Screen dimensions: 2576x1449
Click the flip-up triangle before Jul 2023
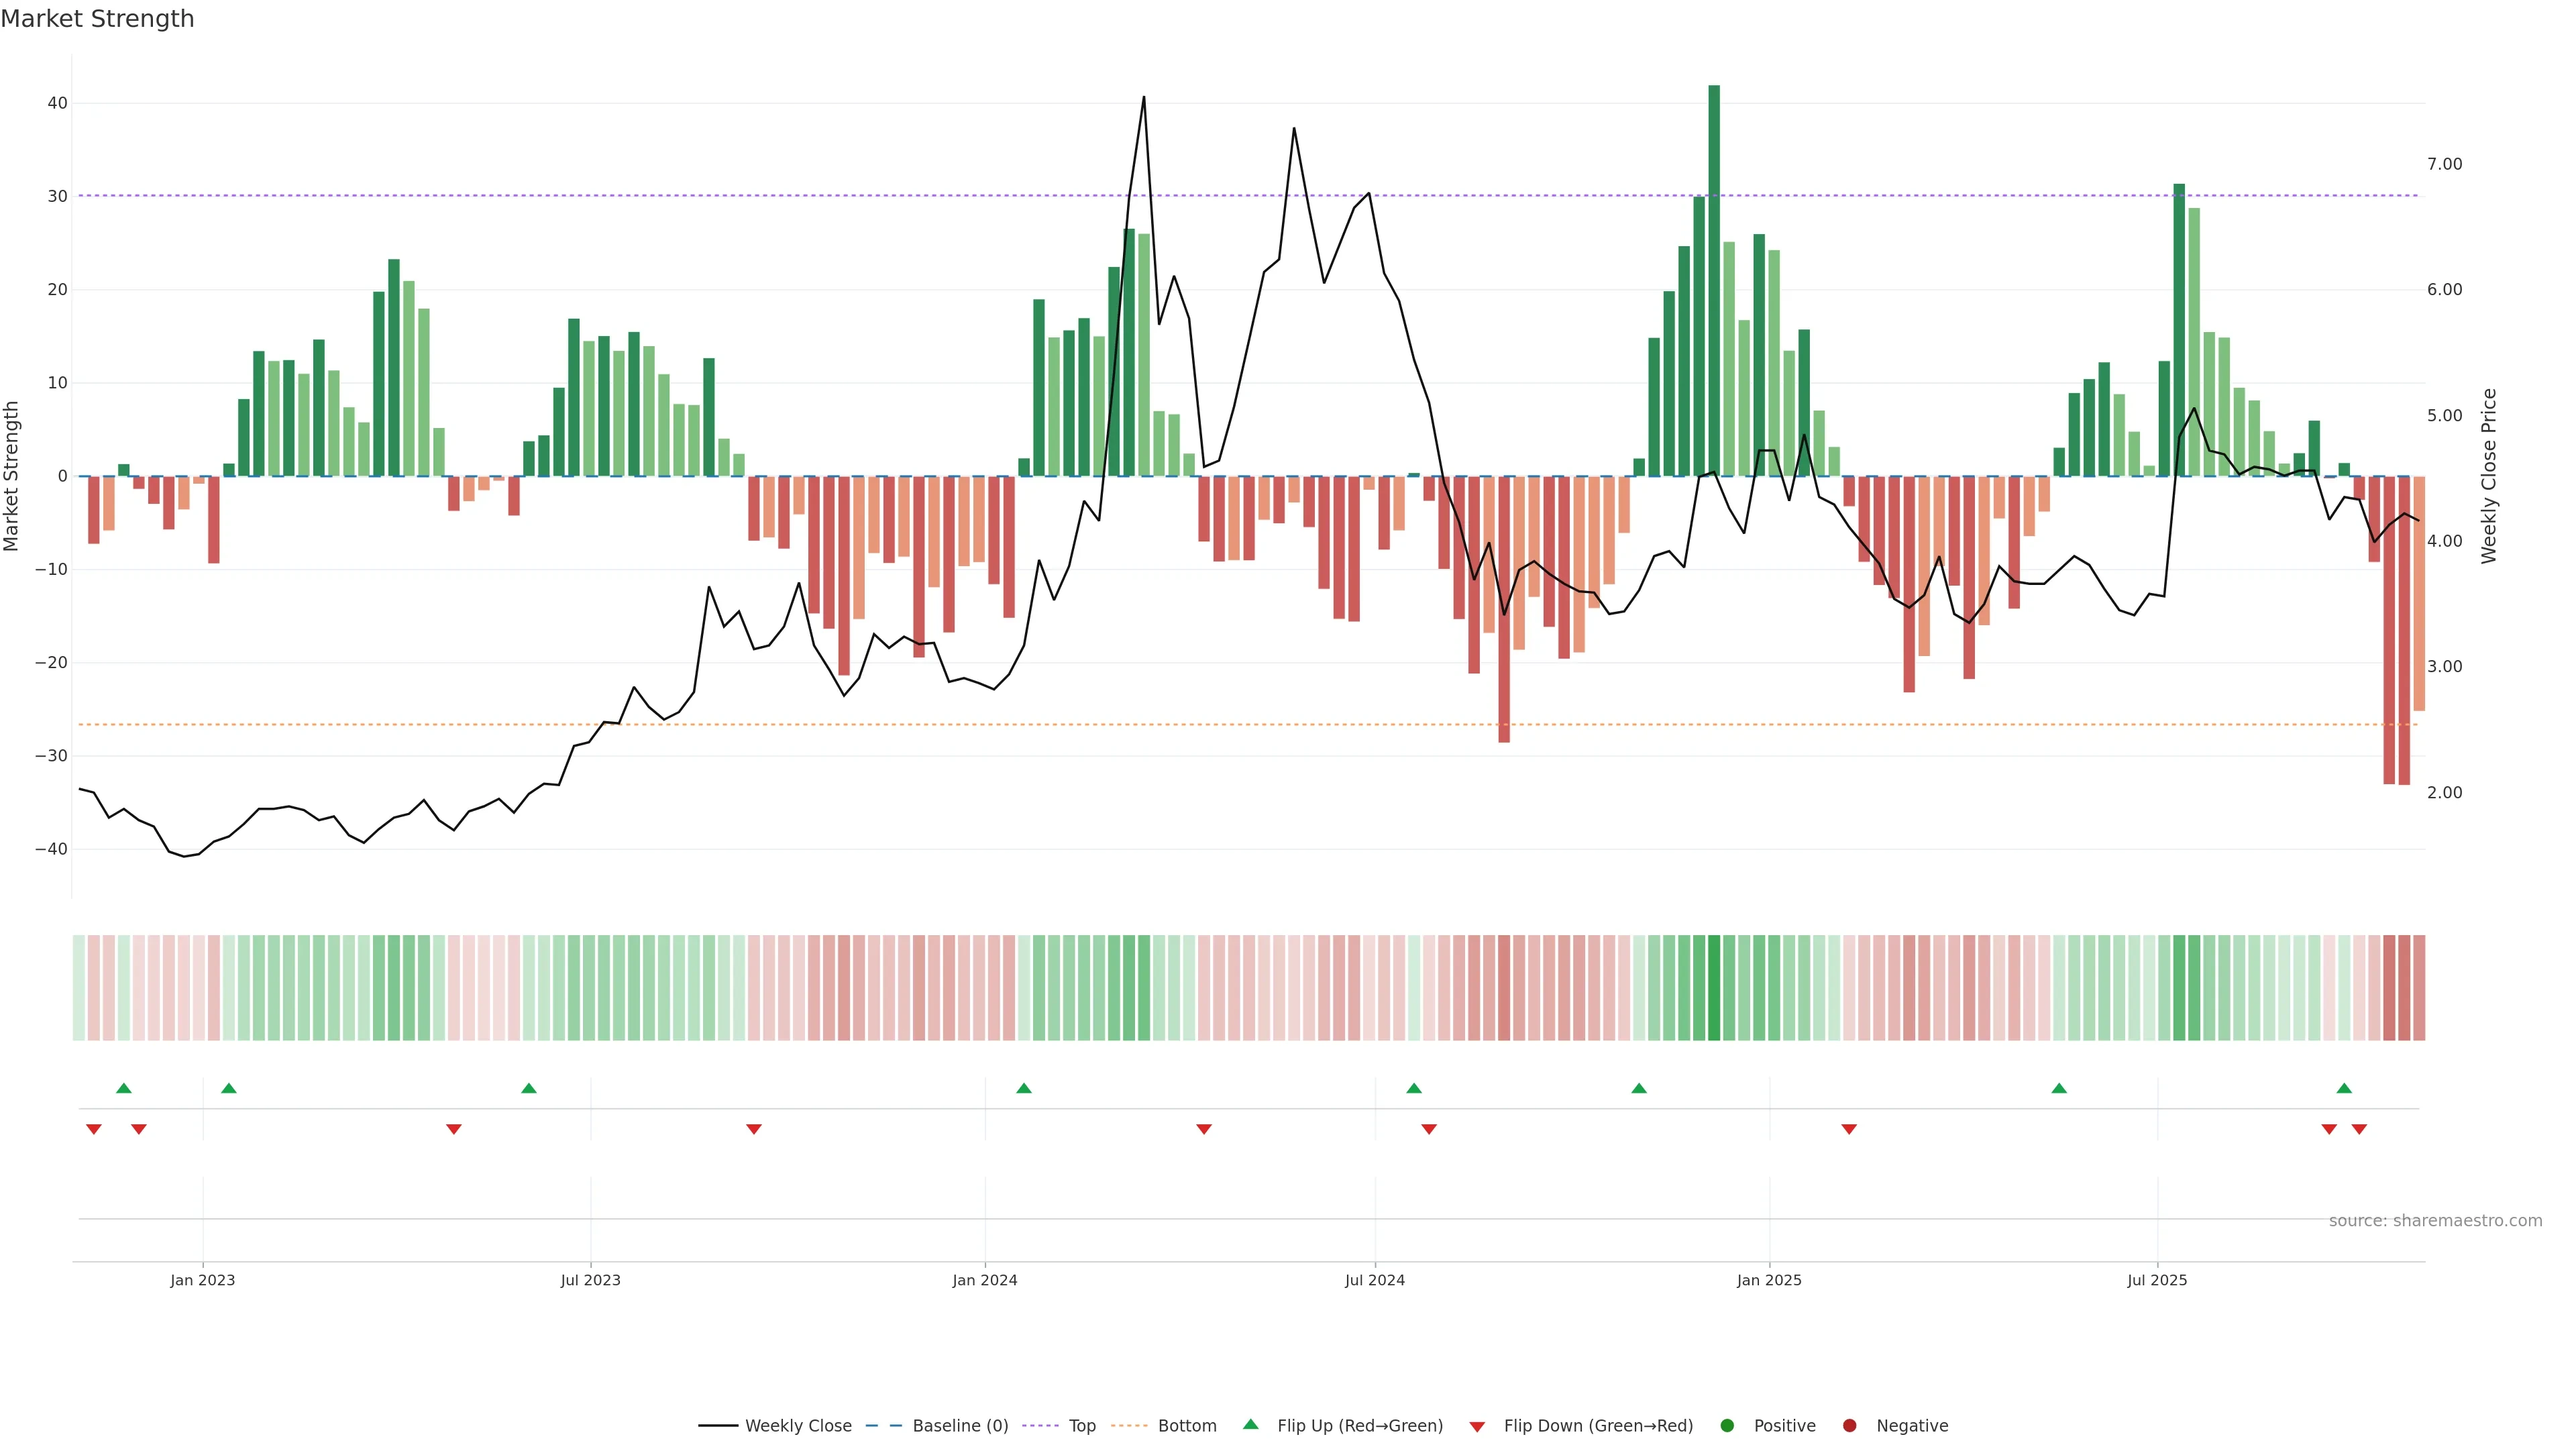point(529,1088)
